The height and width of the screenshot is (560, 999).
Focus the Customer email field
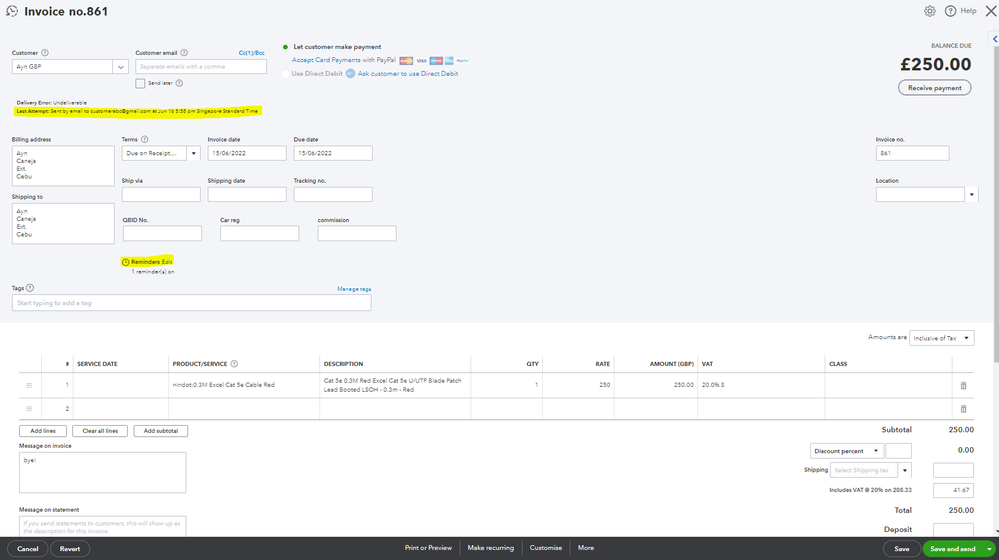click(x=201, y=67)
